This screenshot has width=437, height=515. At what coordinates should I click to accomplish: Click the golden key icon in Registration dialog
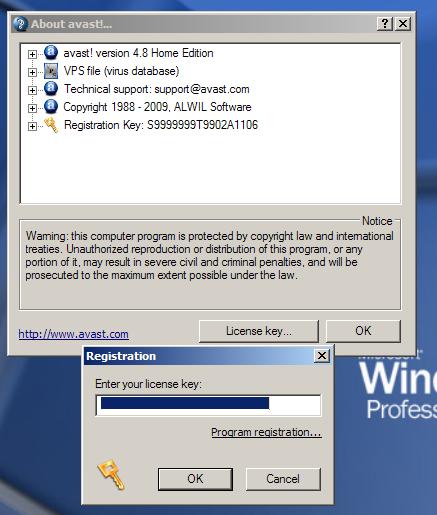click(111, 474)
